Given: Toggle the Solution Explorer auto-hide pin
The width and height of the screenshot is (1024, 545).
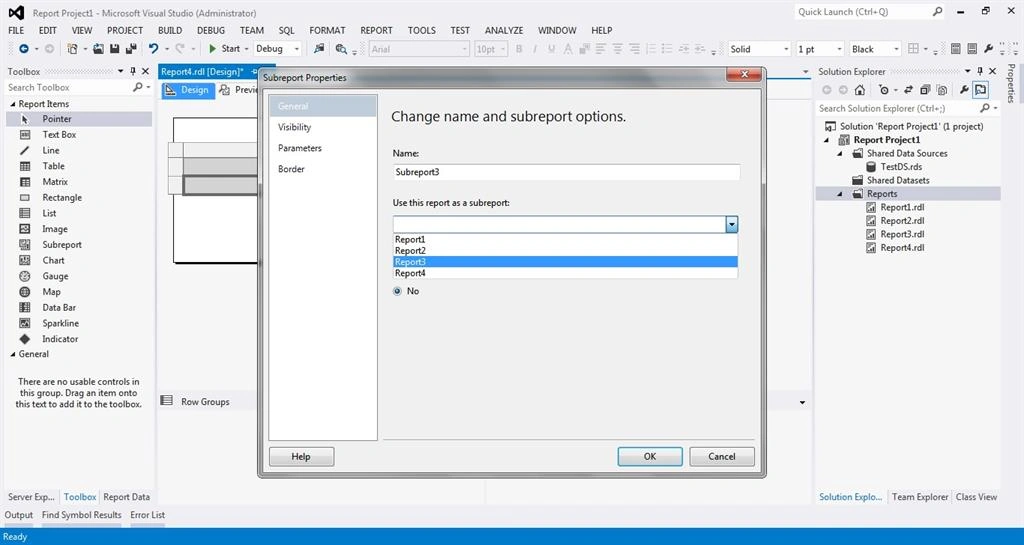Looking at the screenshot, I should [x=980, y=71].
